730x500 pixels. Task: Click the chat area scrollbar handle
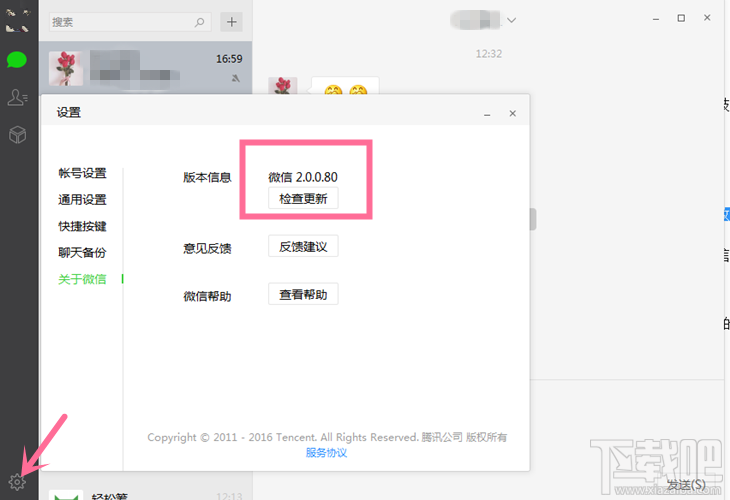(x=533, y=219)
